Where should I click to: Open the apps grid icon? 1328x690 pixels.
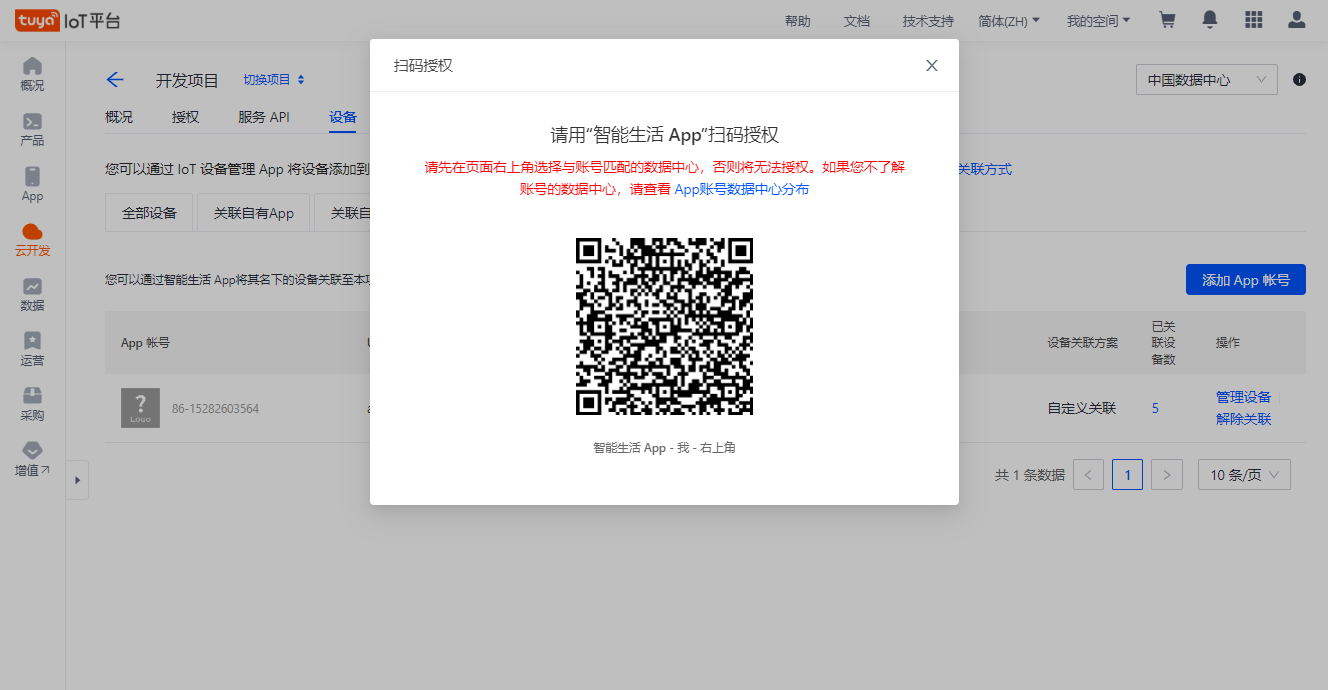[x=1254, y=20]
